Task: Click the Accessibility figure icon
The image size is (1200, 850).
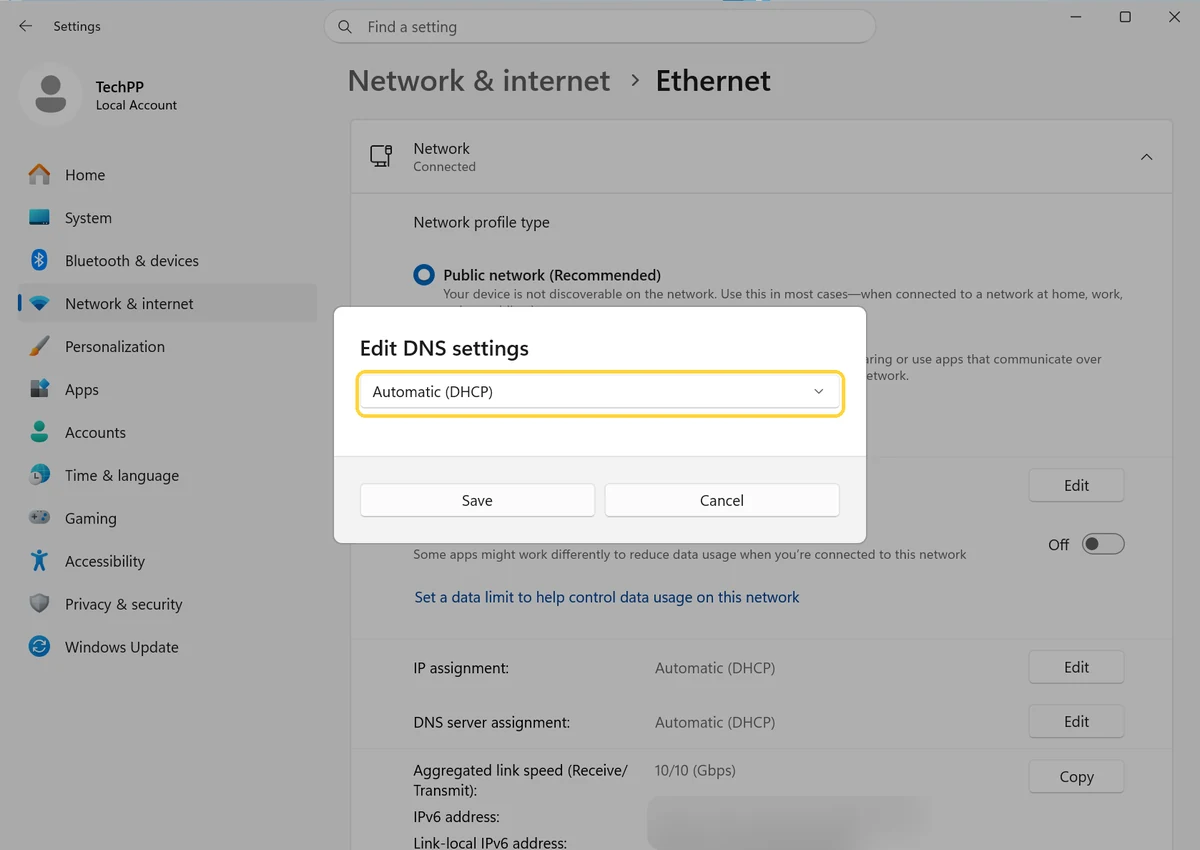Action: pos(39,561)
